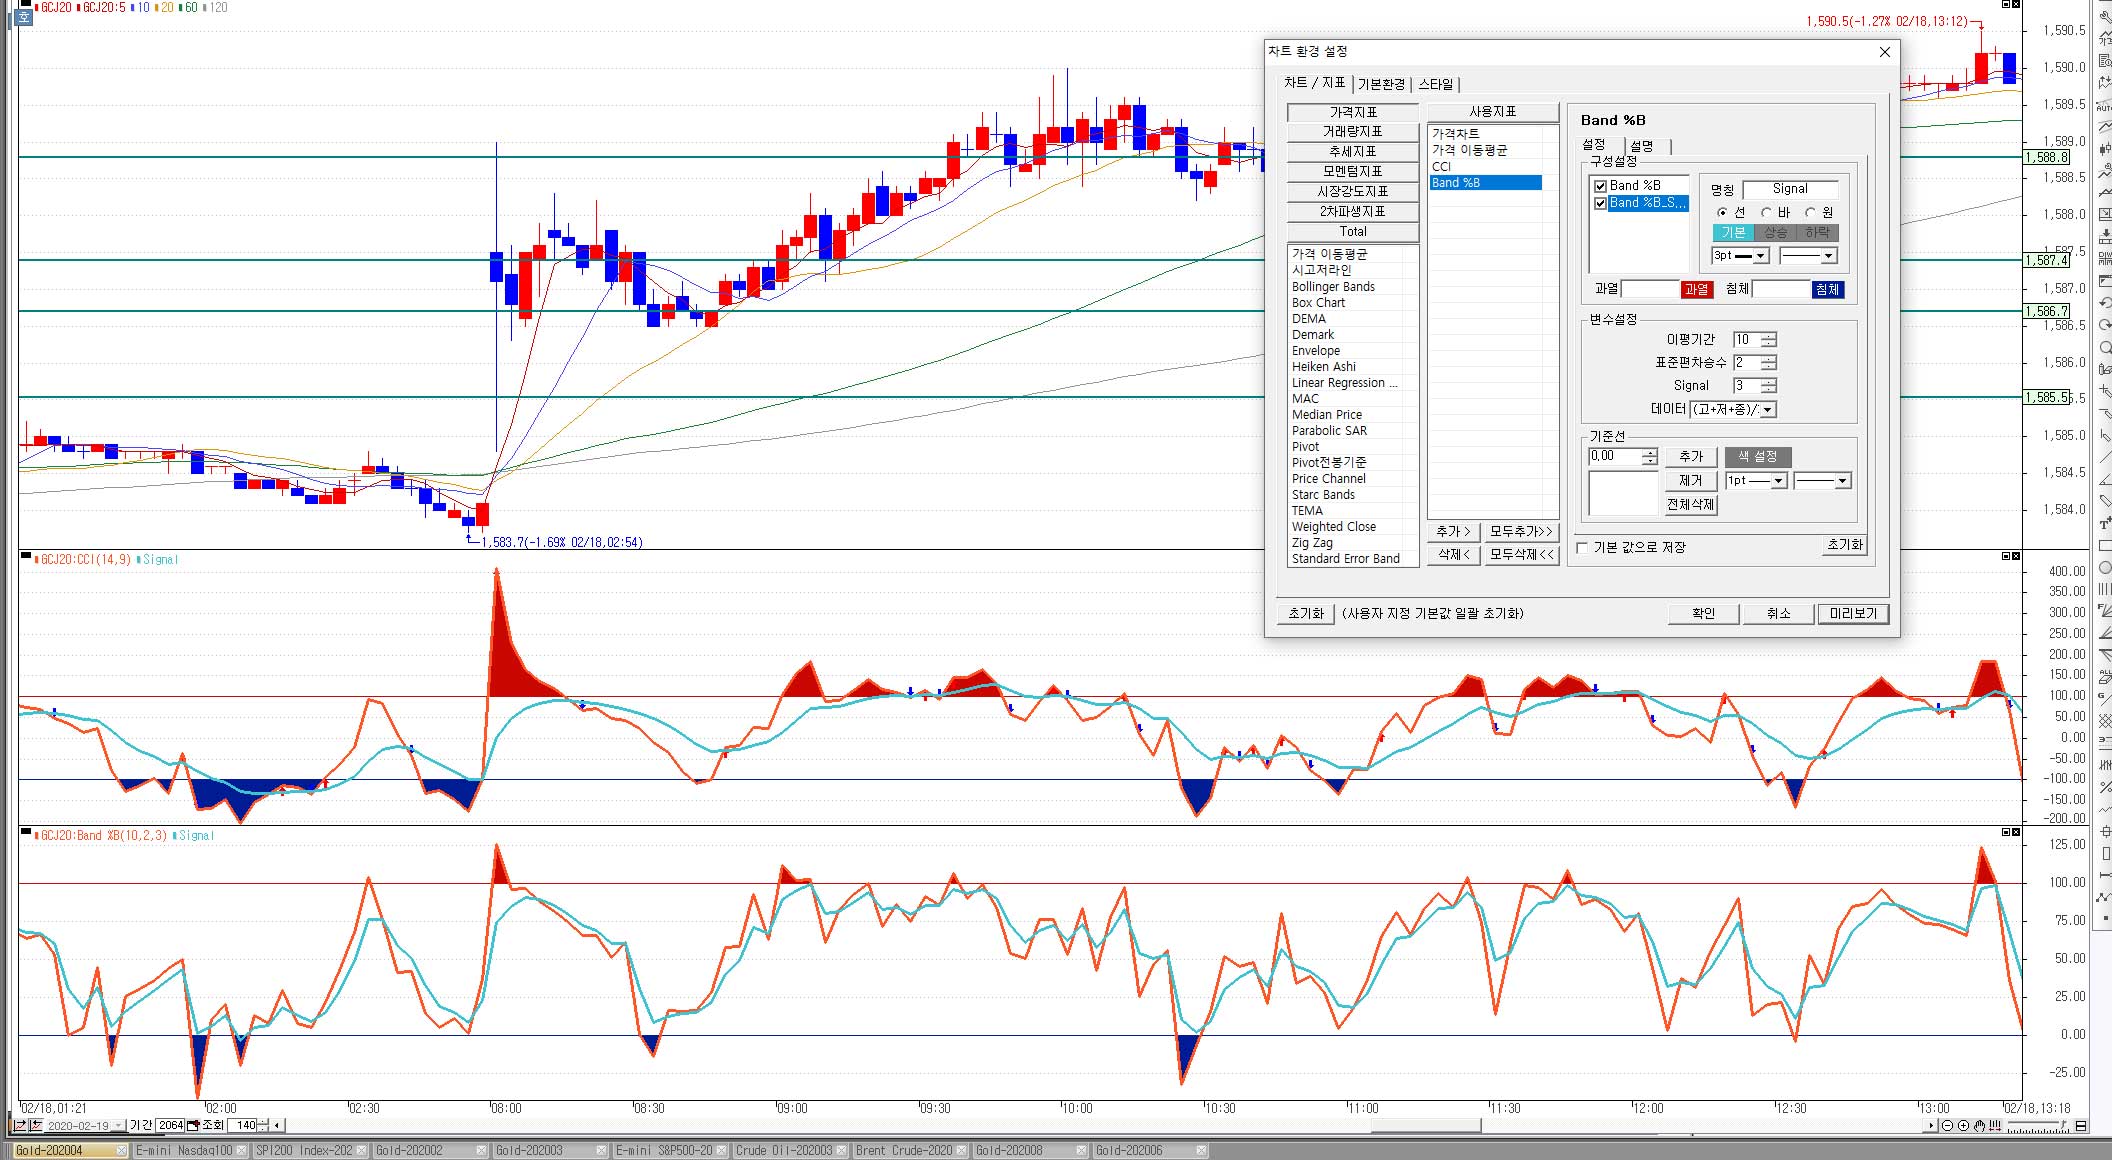Close the E-mini Nasdaq100 tab

point(241,1151)
